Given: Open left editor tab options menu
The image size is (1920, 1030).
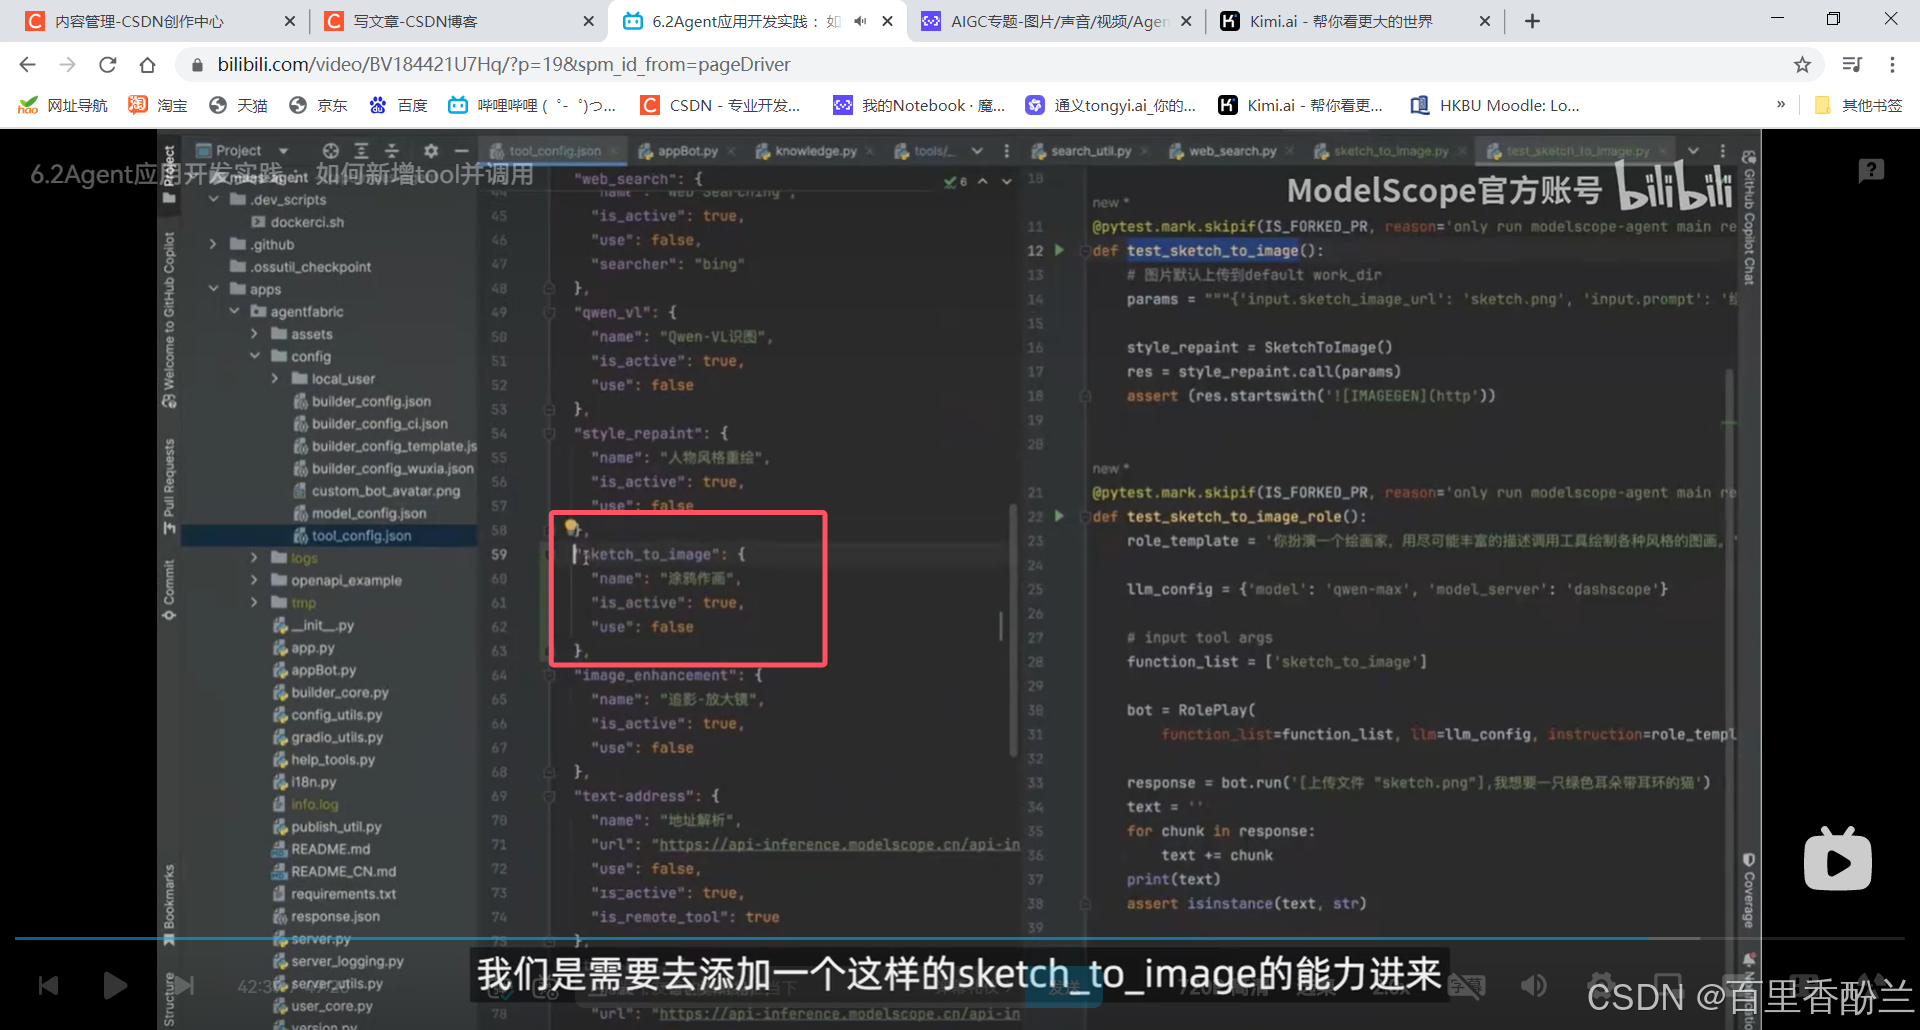Looking at the screenshot, I should point(1006,151).
